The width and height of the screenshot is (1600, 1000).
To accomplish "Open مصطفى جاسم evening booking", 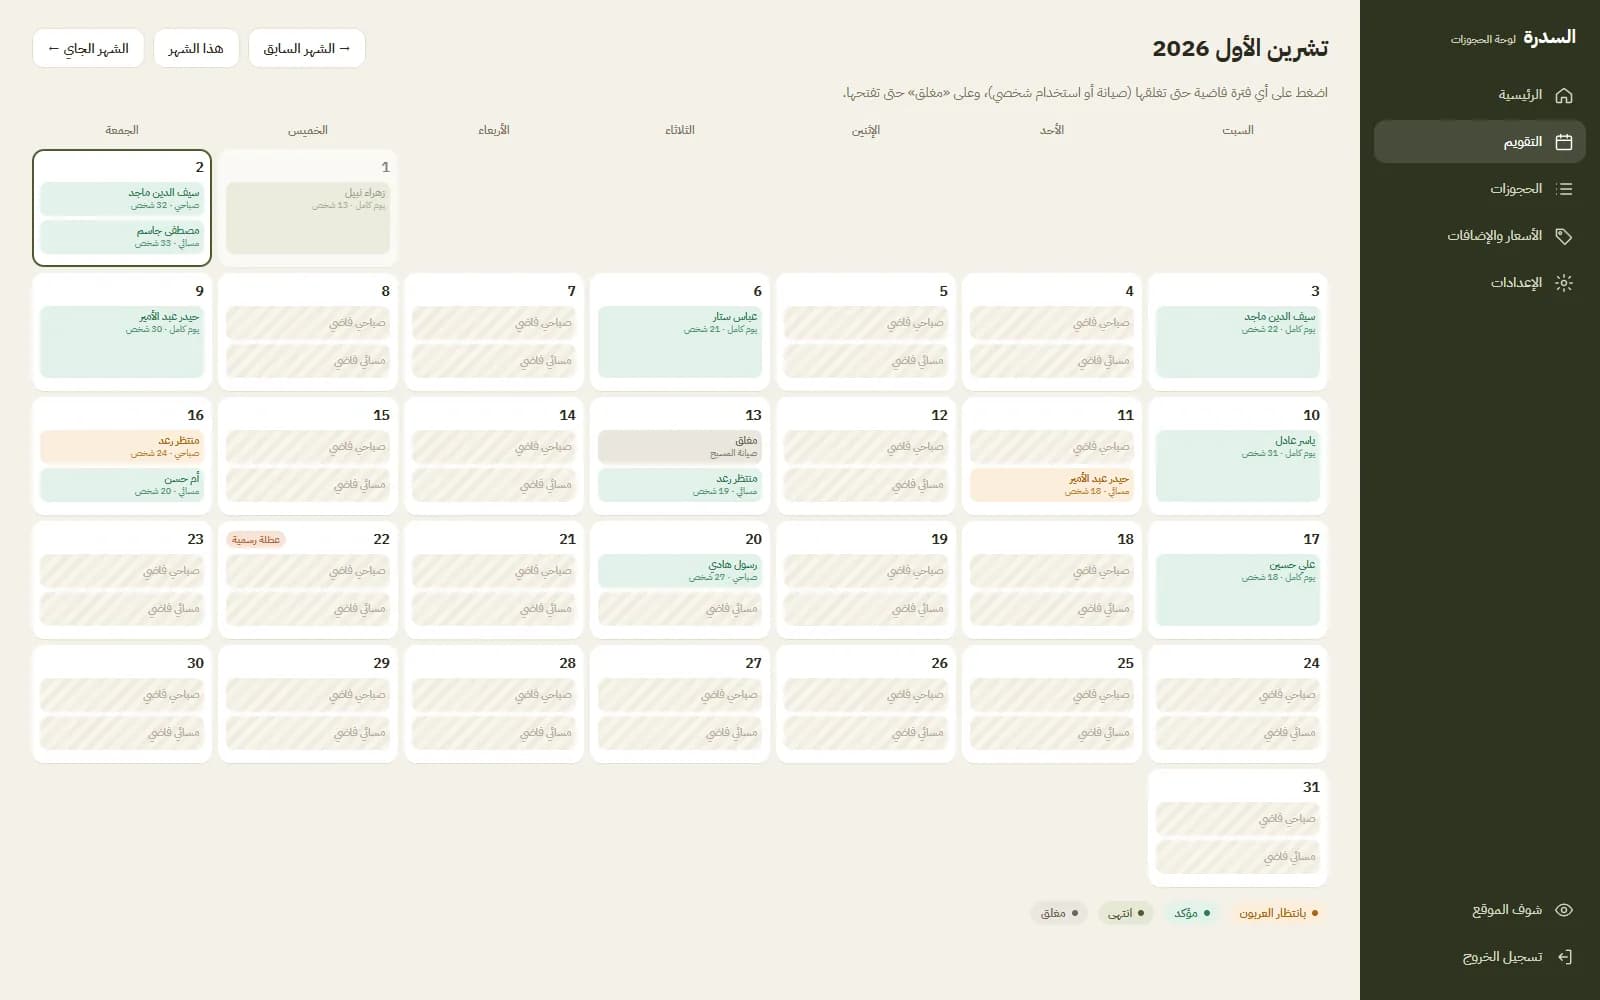I will 122,236.
